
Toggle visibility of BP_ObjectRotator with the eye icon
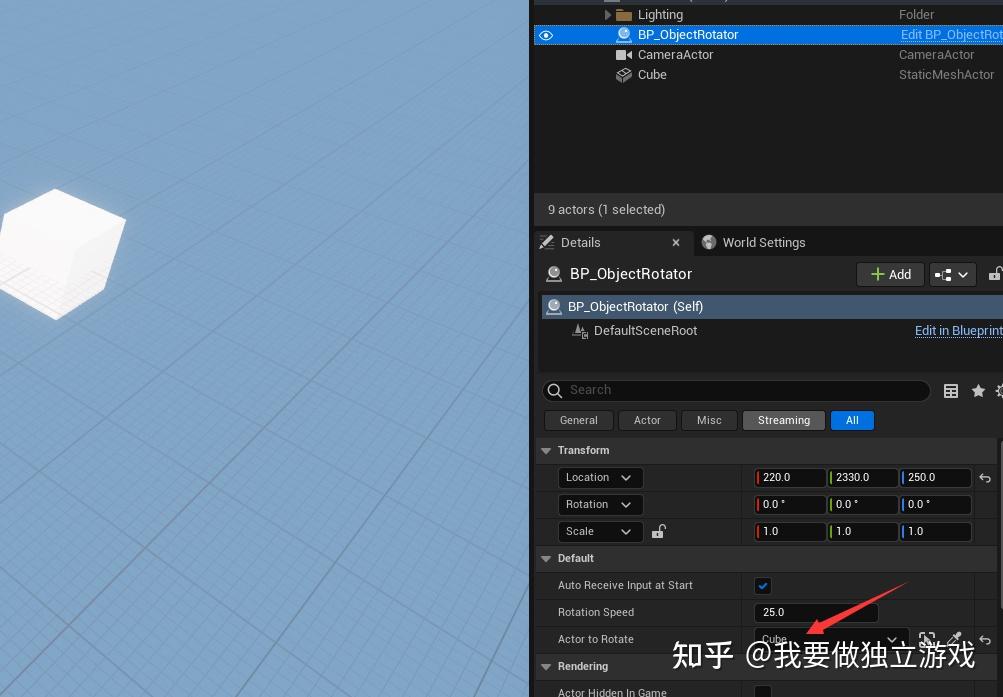(x=545, y=34)
